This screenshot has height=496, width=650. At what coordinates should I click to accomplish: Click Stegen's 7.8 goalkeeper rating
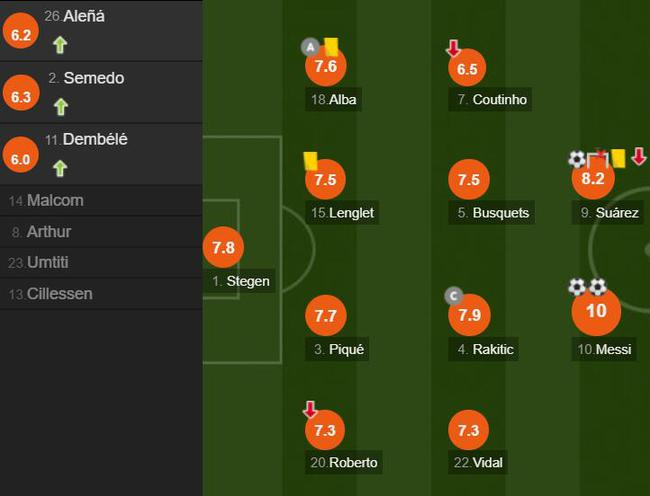pyautogui.click(x=223, y=247)
